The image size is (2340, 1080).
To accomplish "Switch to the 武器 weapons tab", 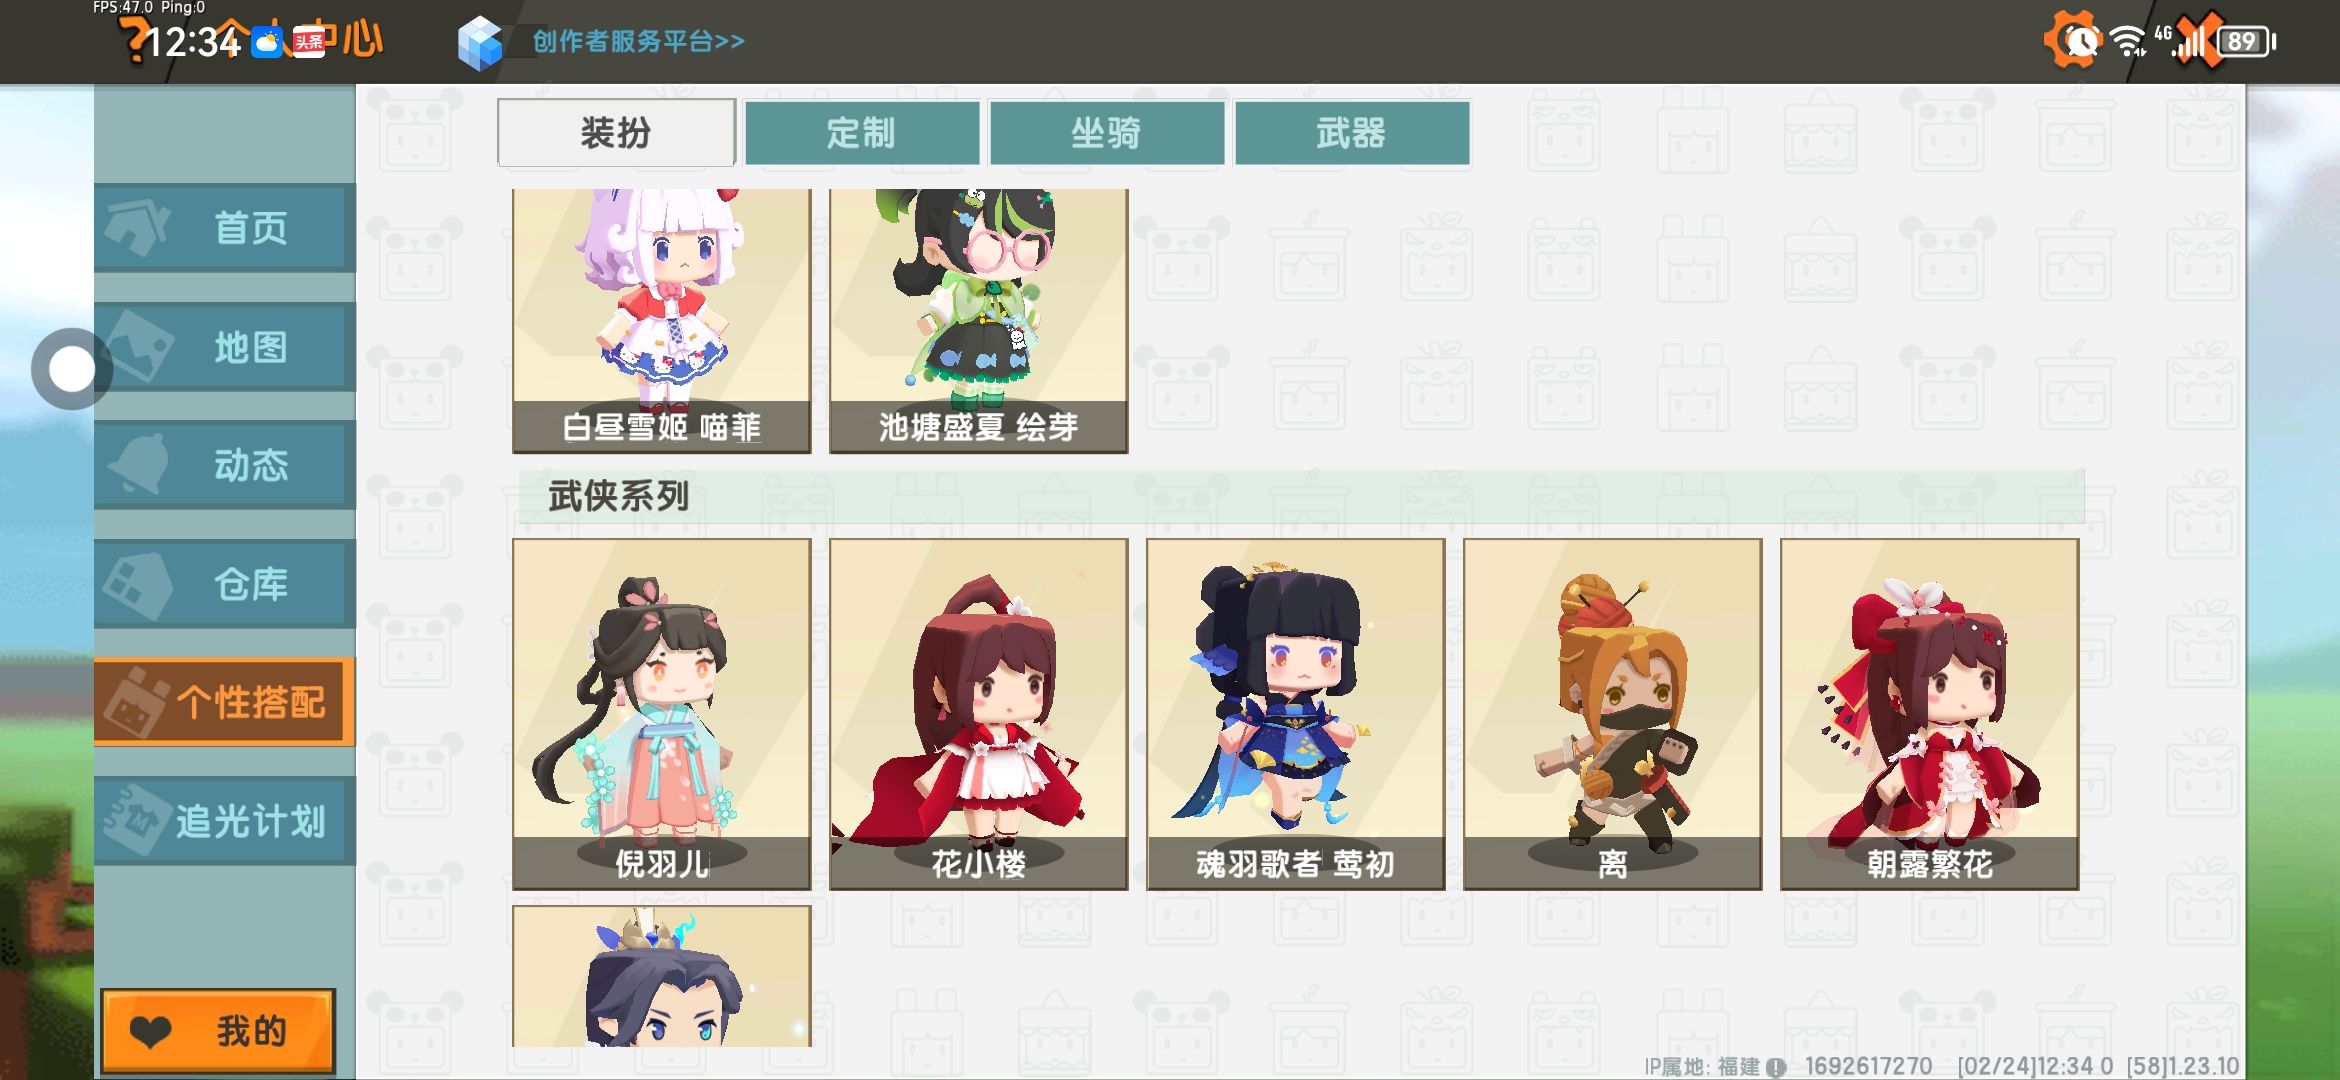I will (1352, 132).
